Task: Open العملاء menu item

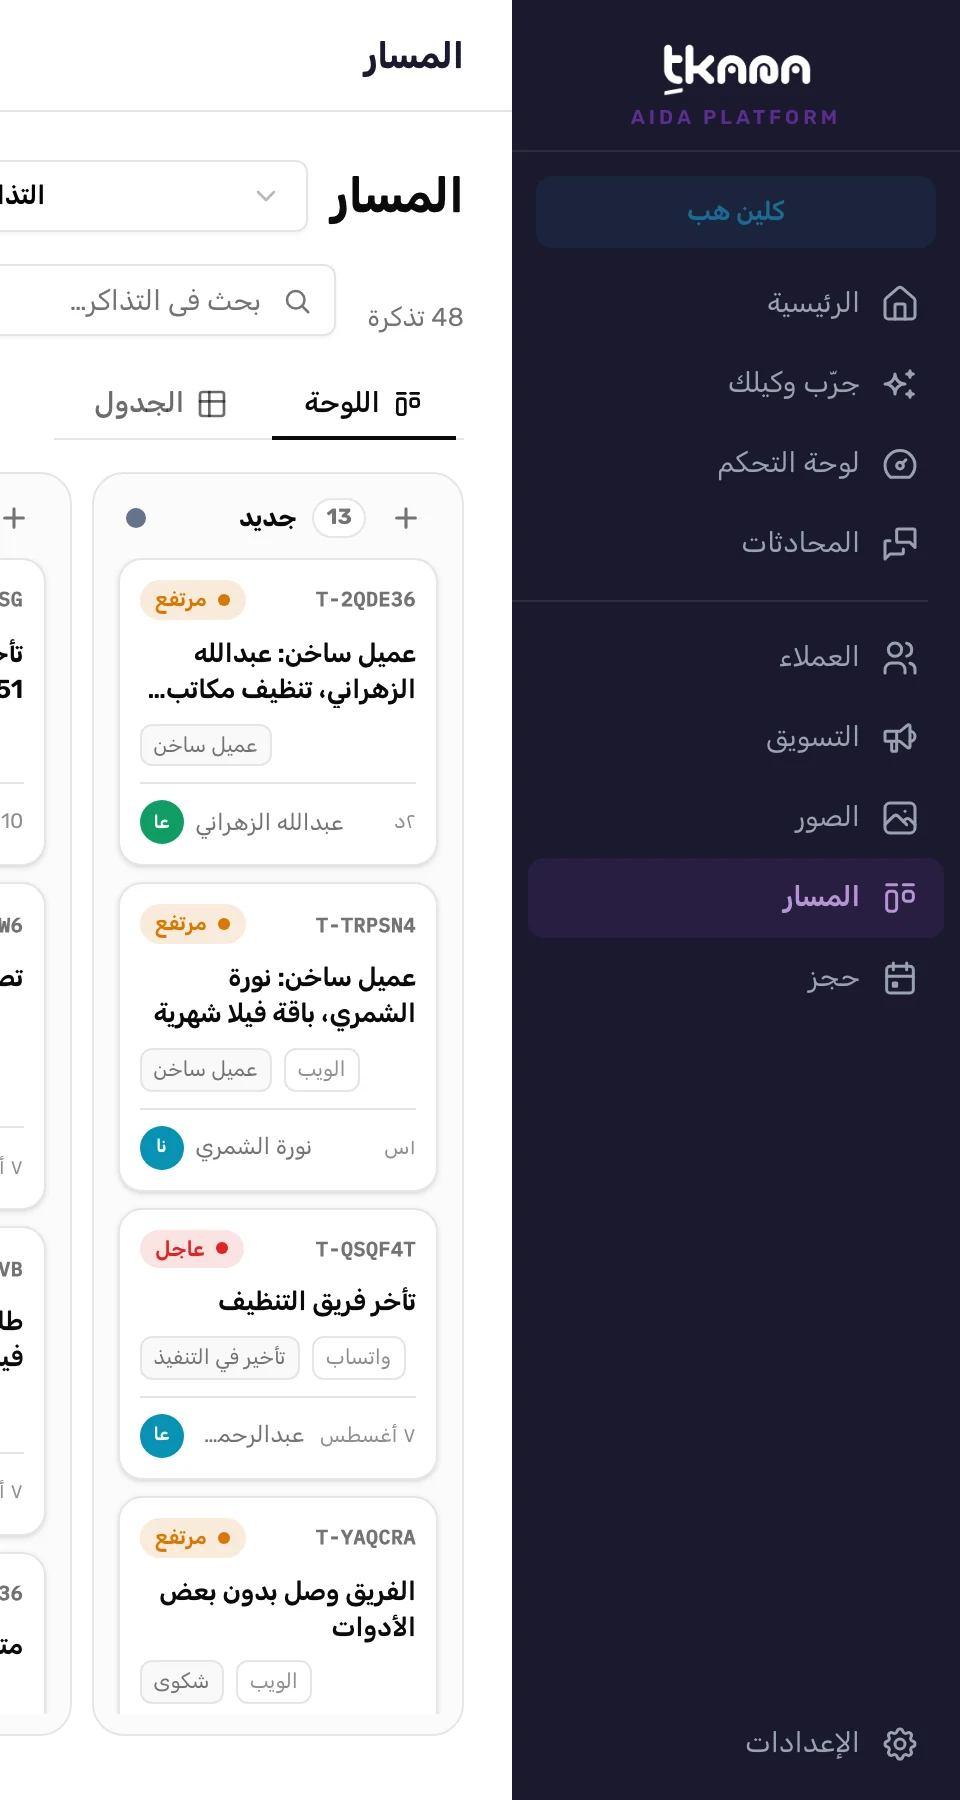Action: pyautogui.click(x=736, y=657)
